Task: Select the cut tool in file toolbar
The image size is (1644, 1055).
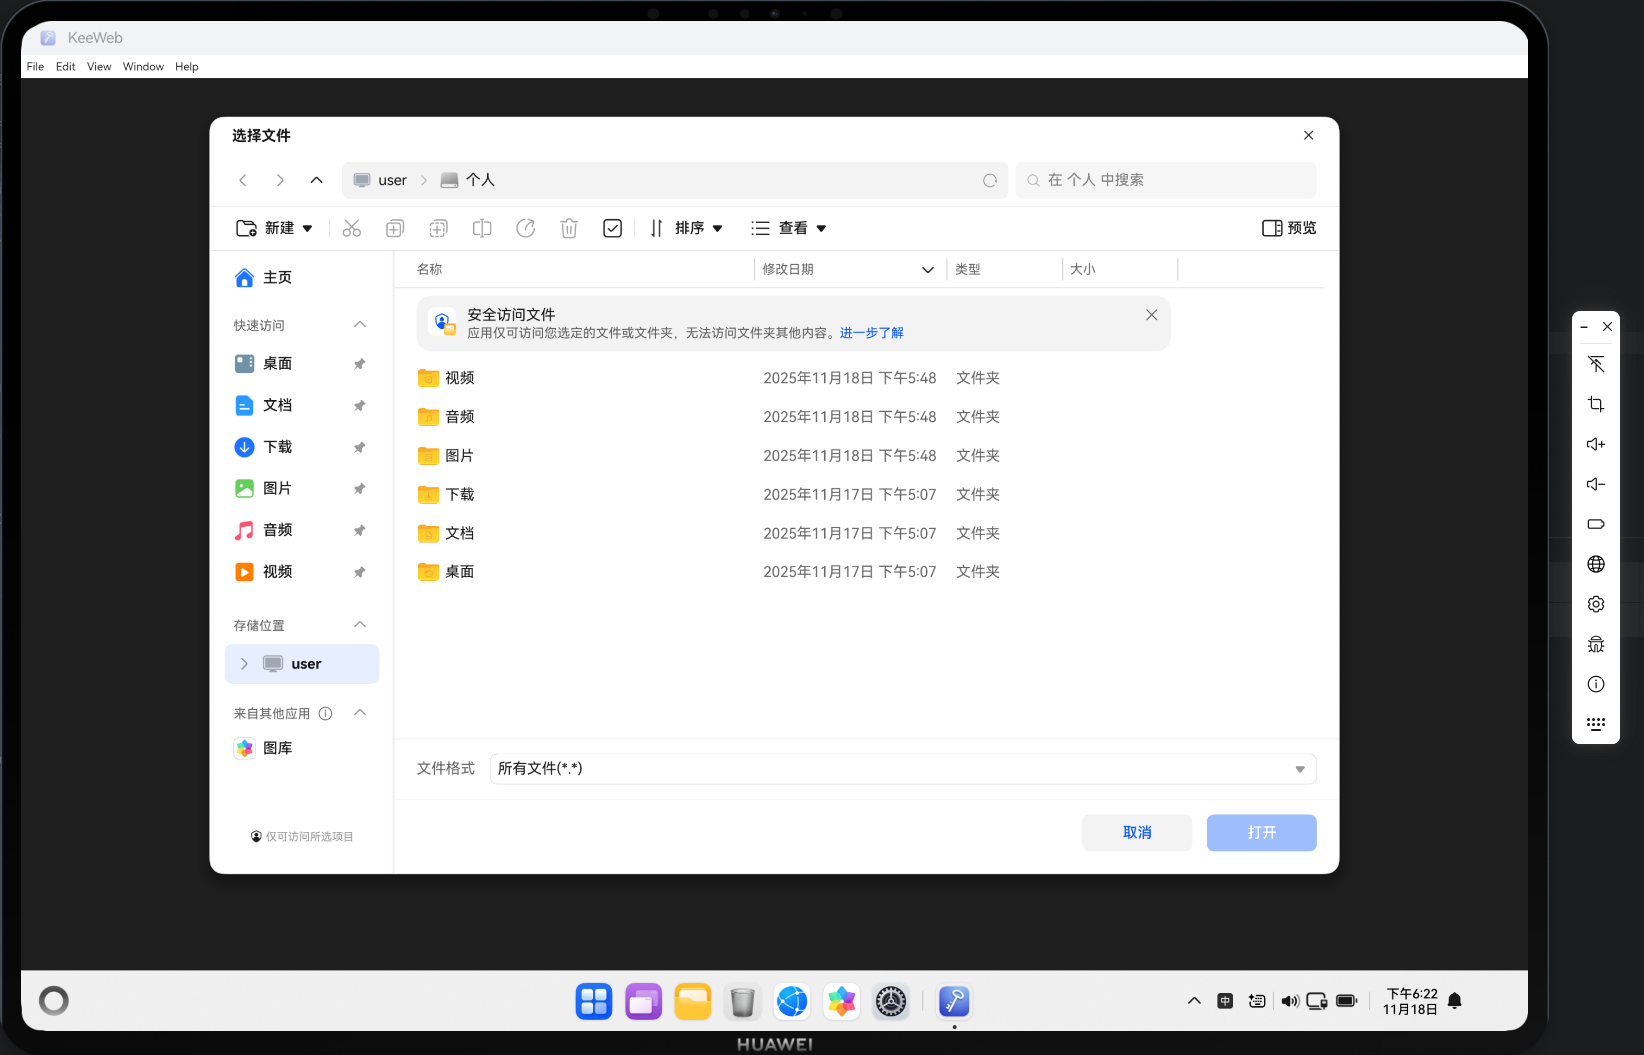Action: [352, 228]
